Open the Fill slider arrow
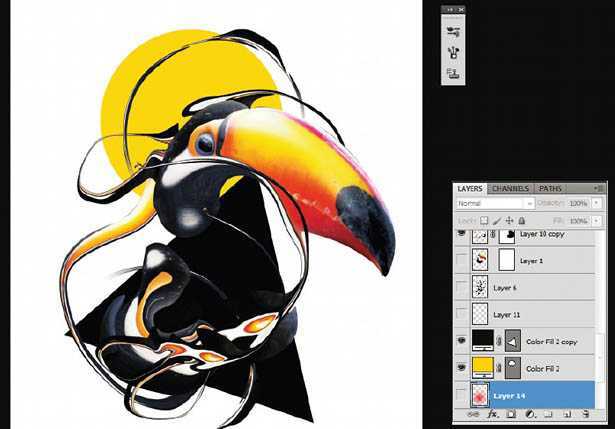Image resolution: width=615 pixels, height=429 pixels. (597, 221)
